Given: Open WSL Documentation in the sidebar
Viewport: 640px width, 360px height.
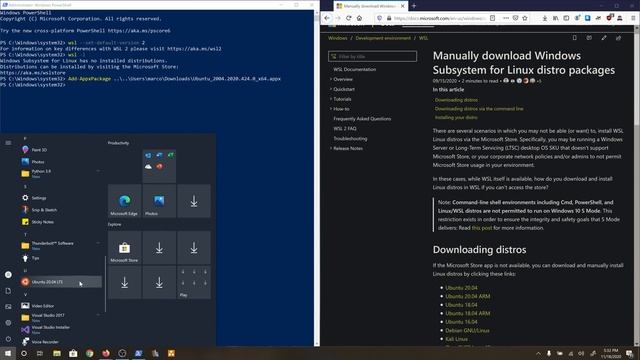Looking at the screenshot, I should click(355, 69).
